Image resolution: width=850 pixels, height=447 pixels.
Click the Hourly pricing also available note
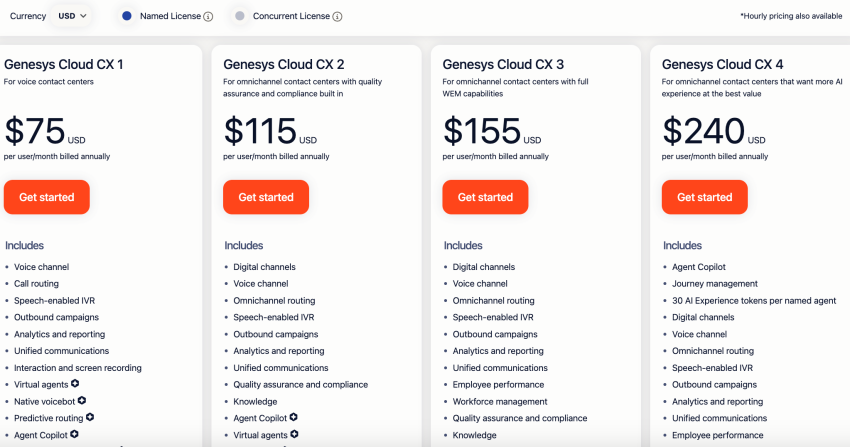coord(791,16)
